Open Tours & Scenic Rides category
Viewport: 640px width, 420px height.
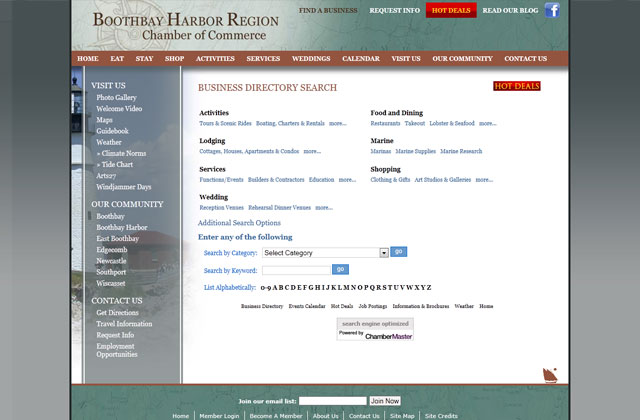pyautogui.click(x=225, y=123)
